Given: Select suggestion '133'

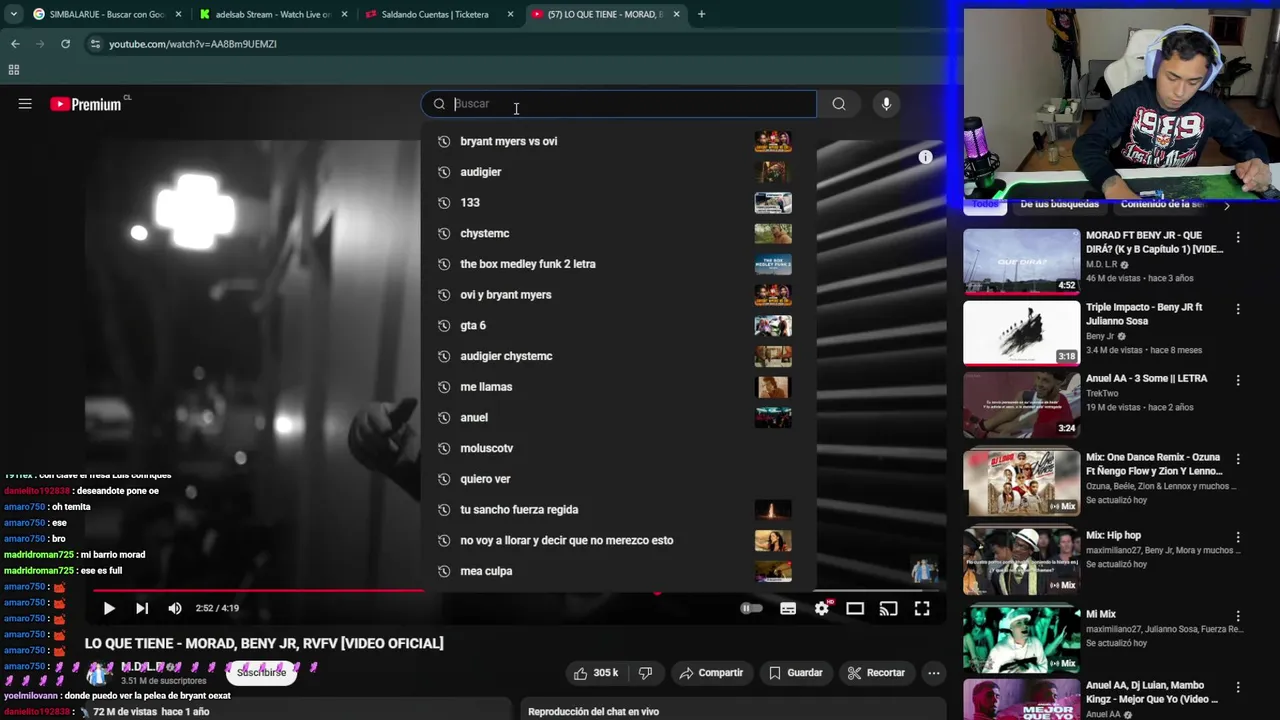Looking at the screenshot, I should pos(619,203).
